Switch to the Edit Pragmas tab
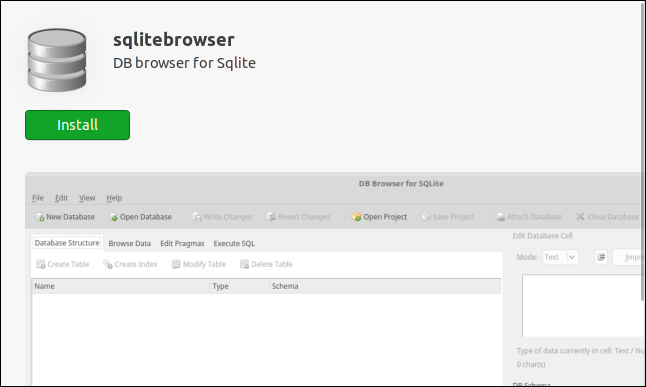 tap(182, 244)
